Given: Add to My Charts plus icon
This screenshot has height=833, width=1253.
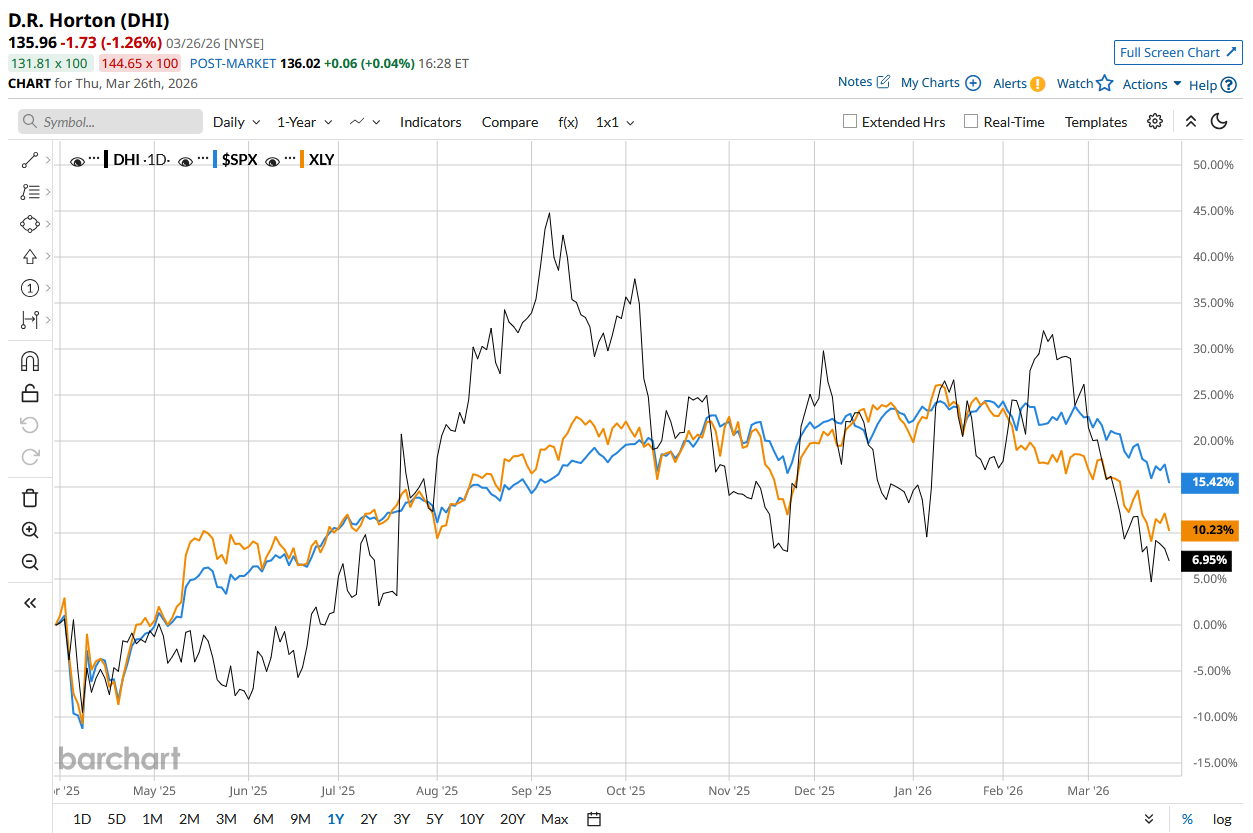Looking at the screenshot, I should pyautogui.click(x=973, y=83).
